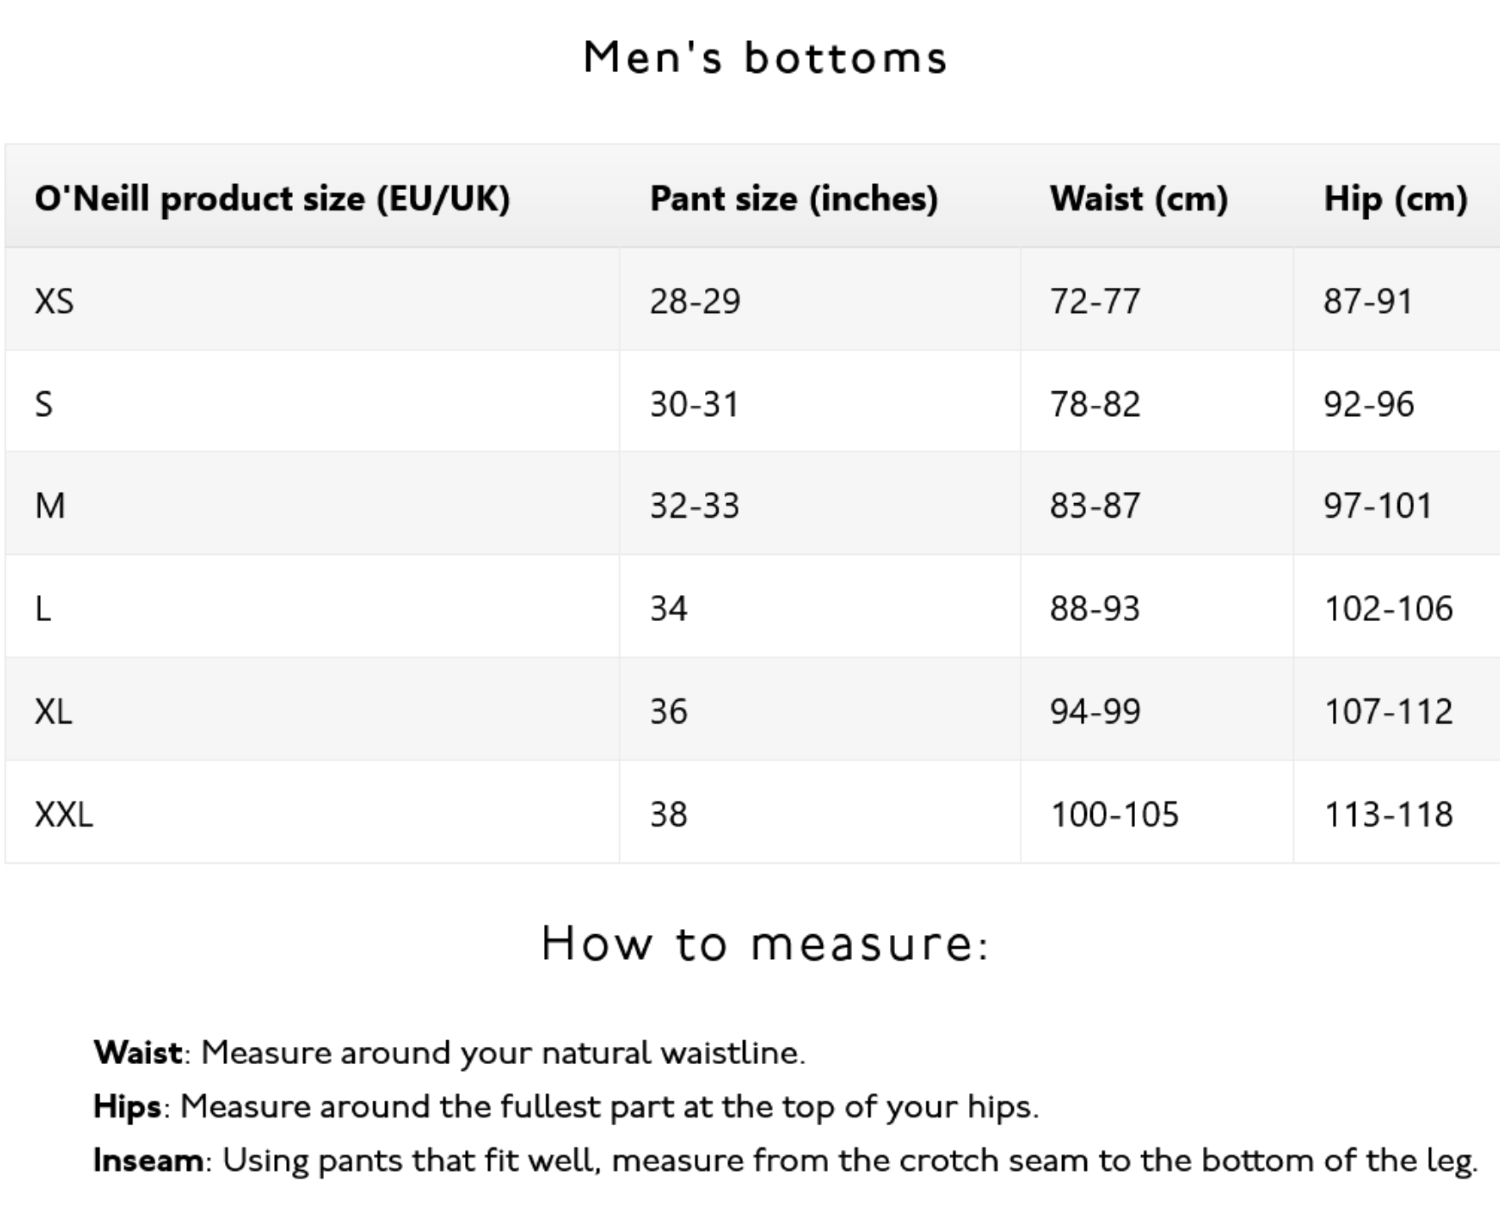
Task: Select the 28-29 pant size cell
Action: [695, 301]
